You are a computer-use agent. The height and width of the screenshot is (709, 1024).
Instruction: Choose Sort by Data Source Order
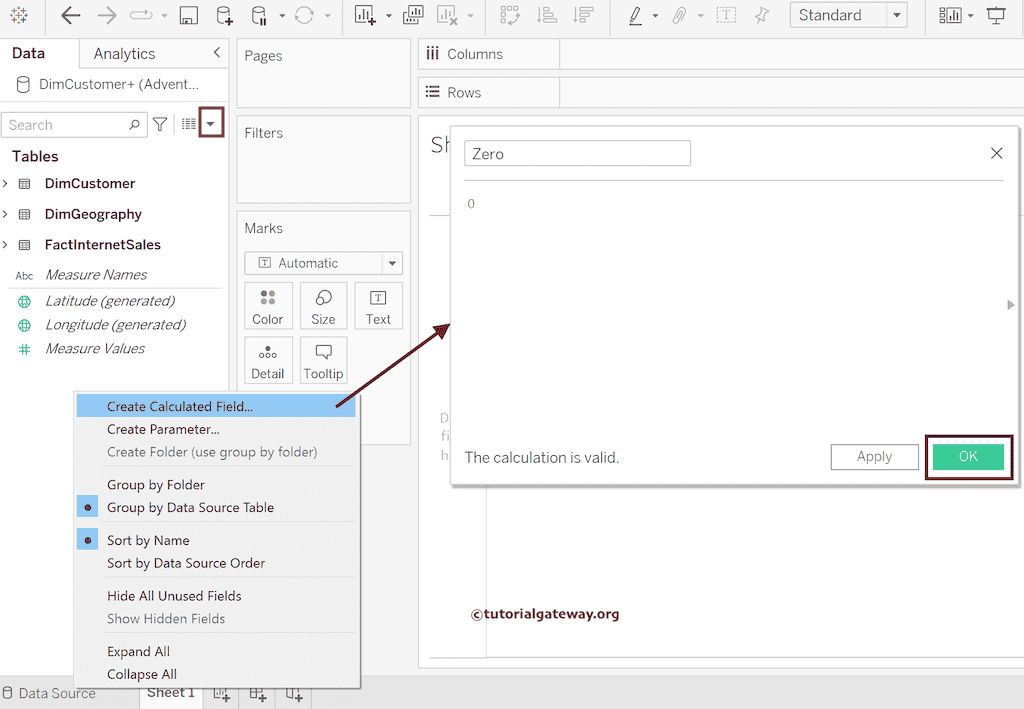point(186,563)
